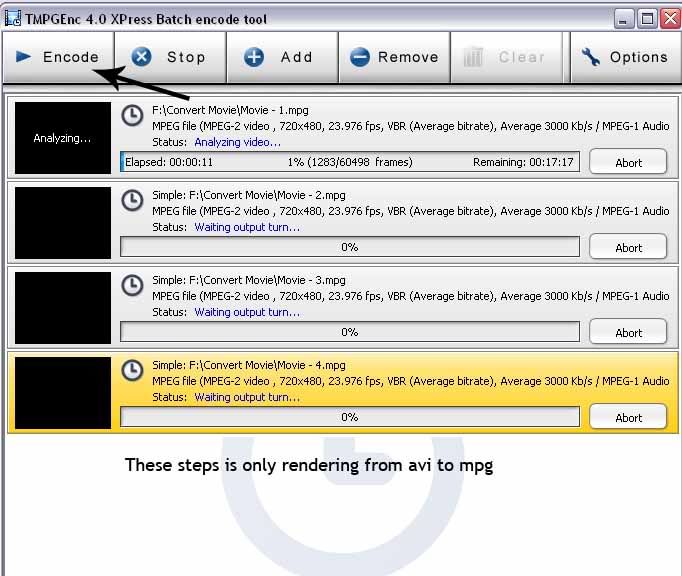Abort the Movie - 2.mpg job
The image size is (682, 576).
[x=628, y=247]
